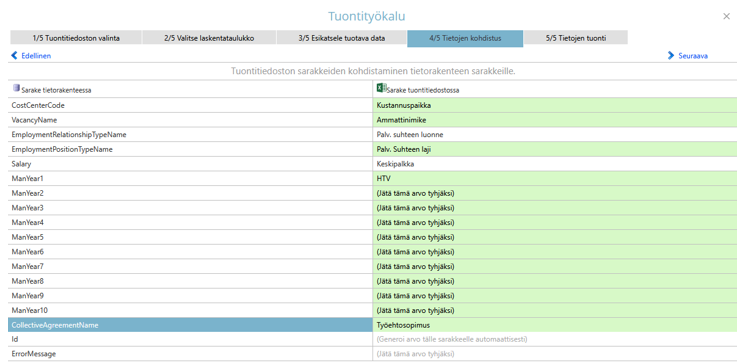
Task: Open the Keskipalkka mapping dropdown
Action: click(554, 164)
